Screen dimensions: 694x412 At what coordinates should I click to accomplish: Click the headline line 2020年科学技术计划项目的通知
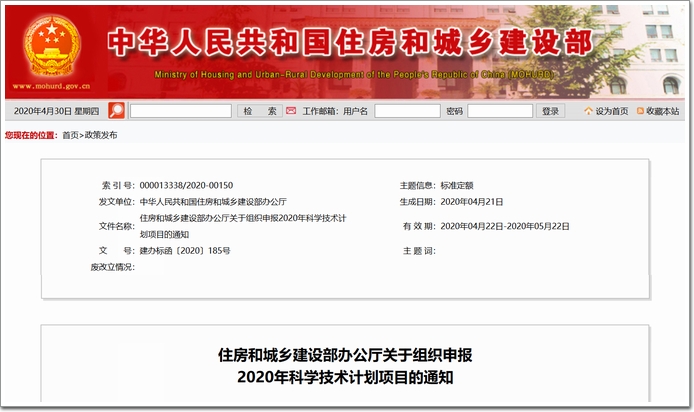pyautogui.click(x=345, y=377)
